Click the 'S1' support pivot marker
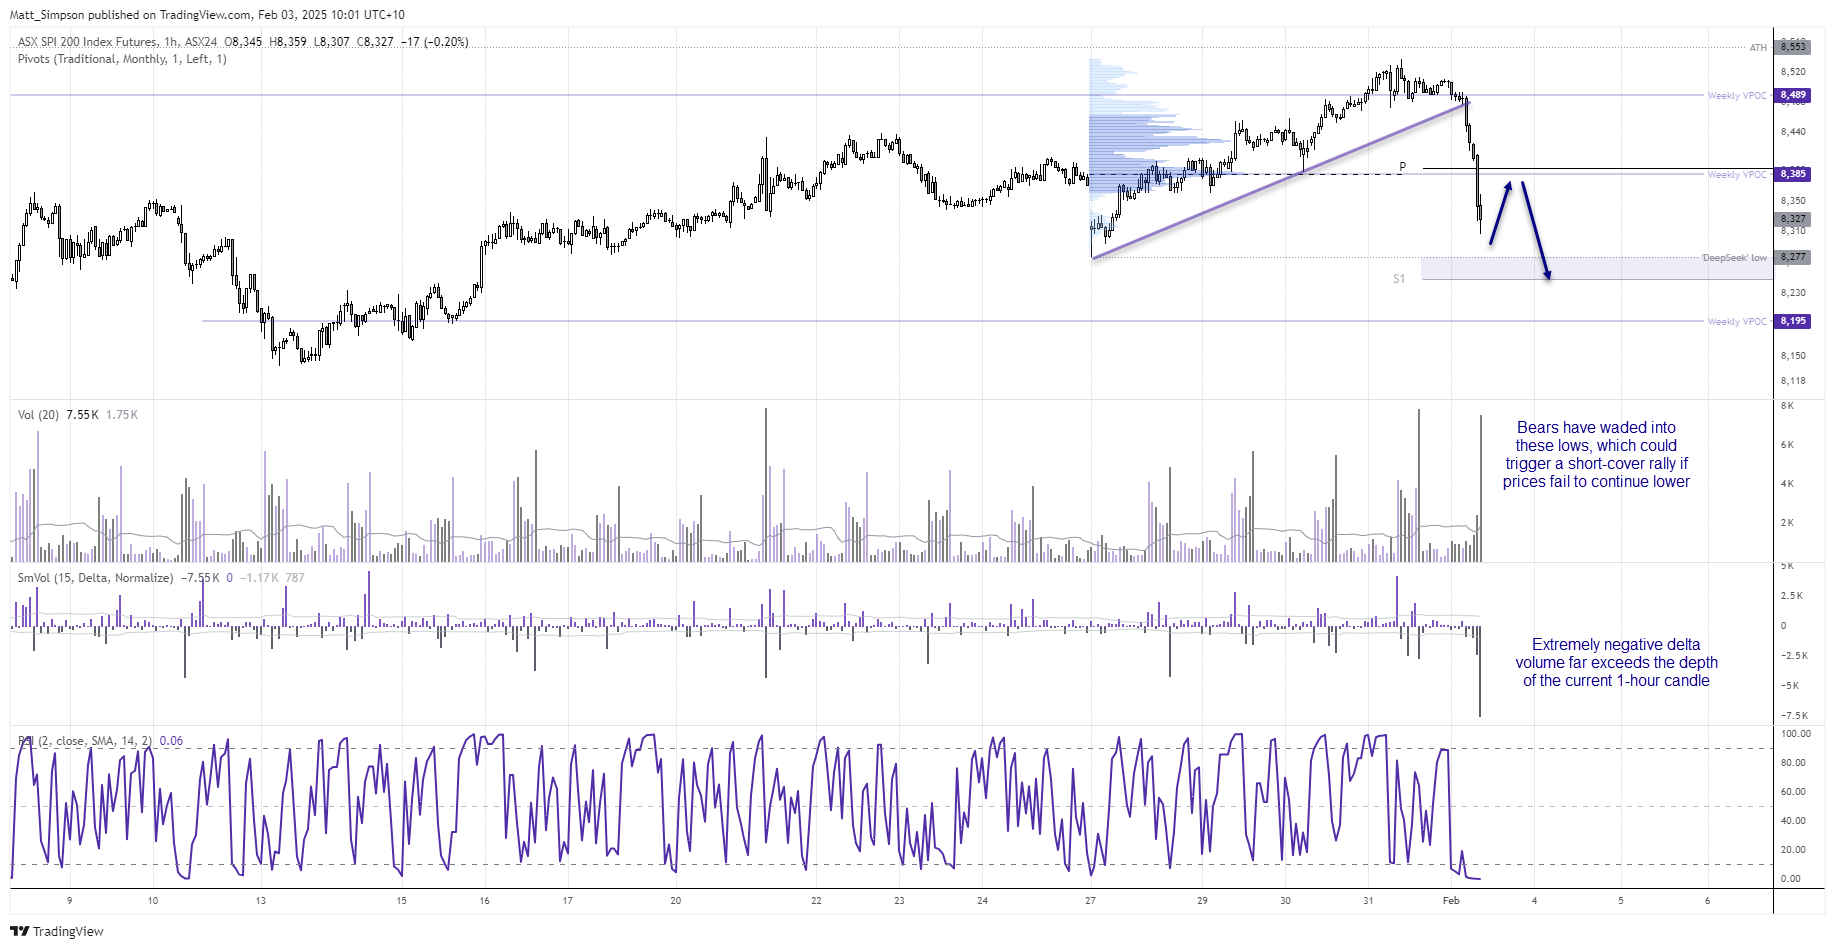 (1399, 279)
